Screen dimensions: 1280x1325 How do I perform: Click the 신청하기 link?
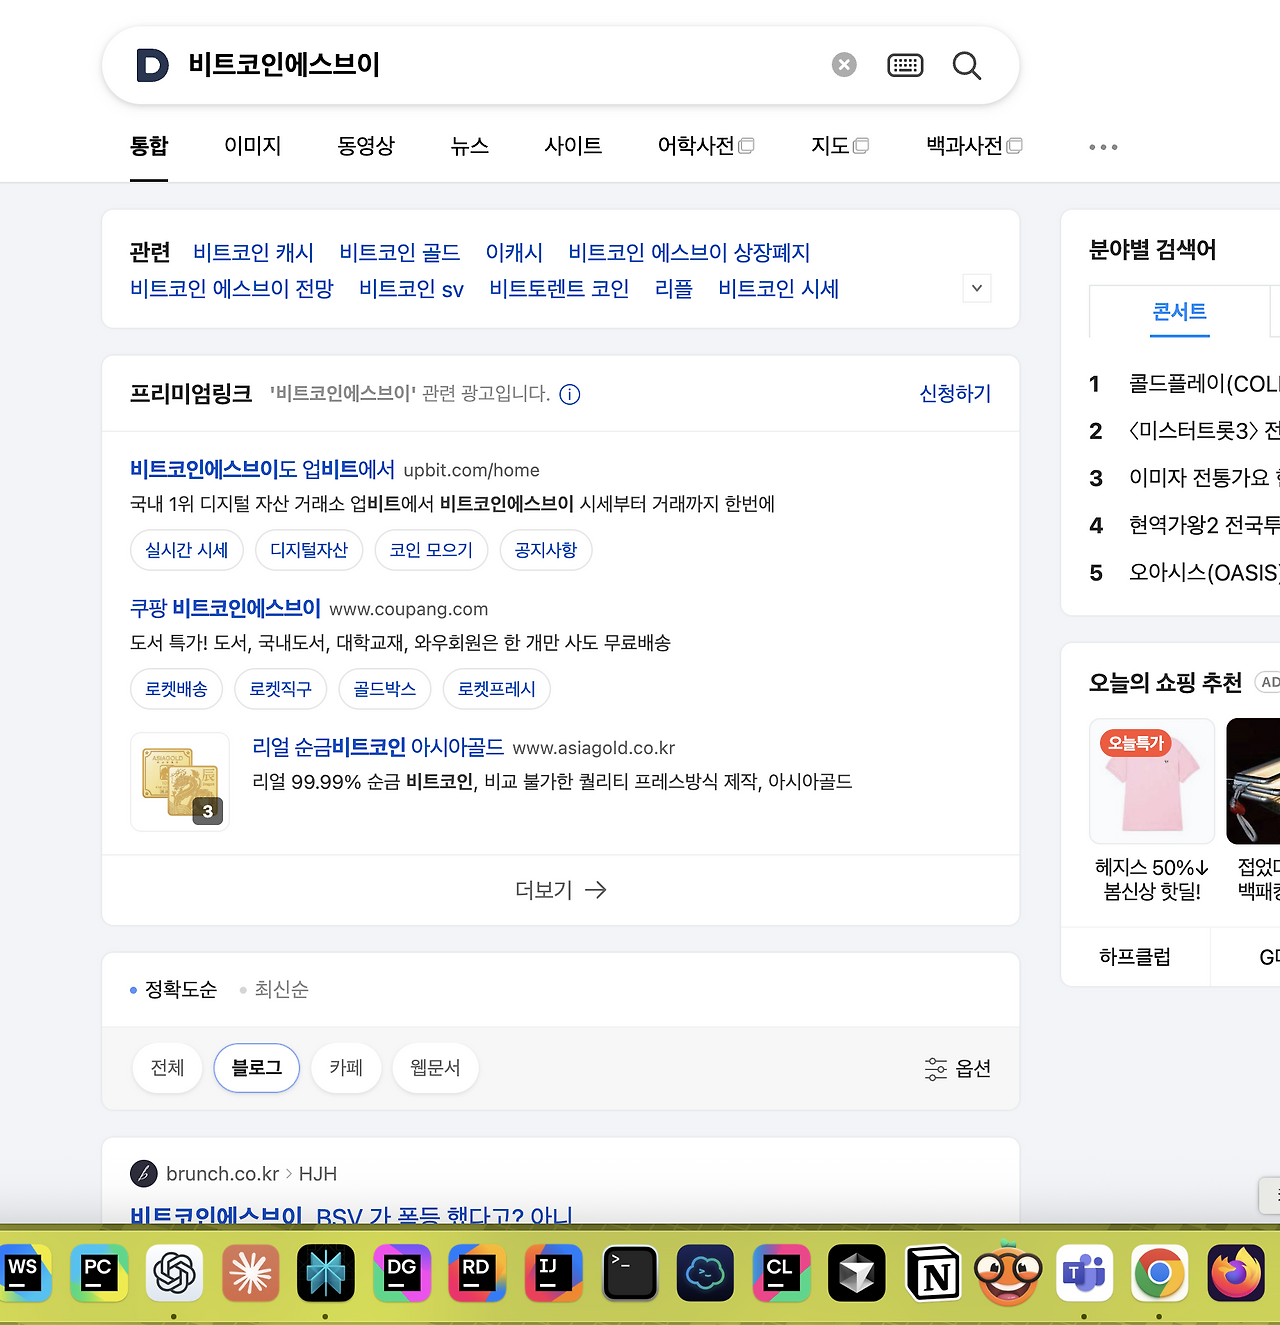click(x=954, y=394)
